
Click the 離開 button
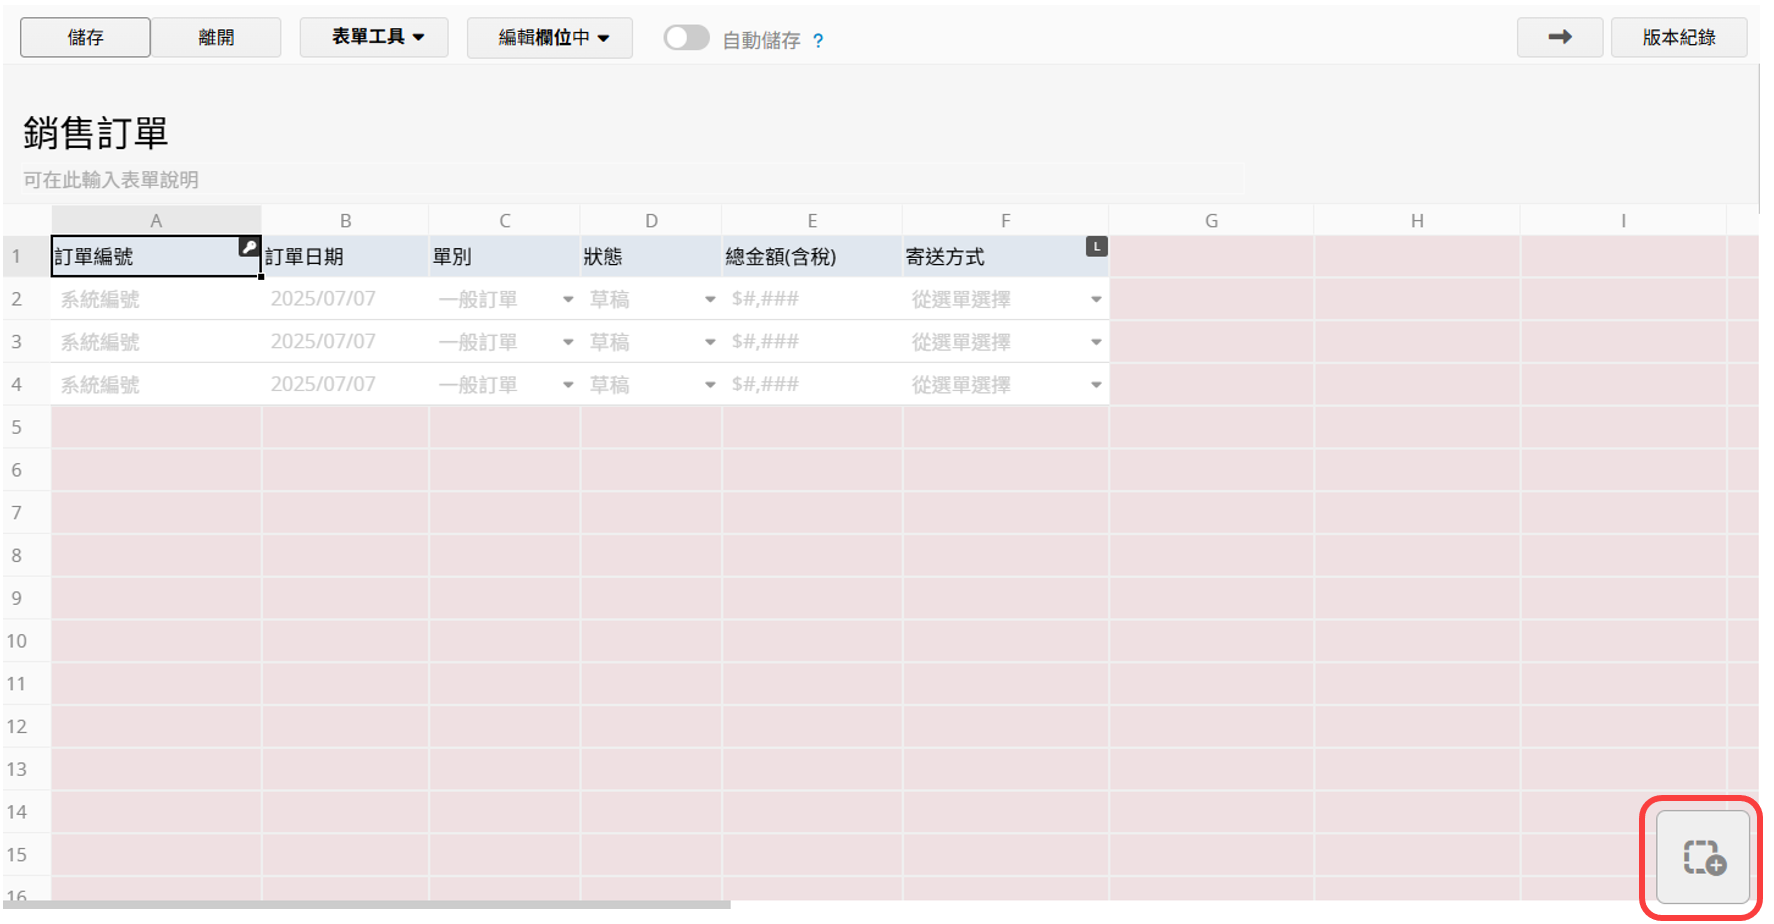click(x=216, y=37)
